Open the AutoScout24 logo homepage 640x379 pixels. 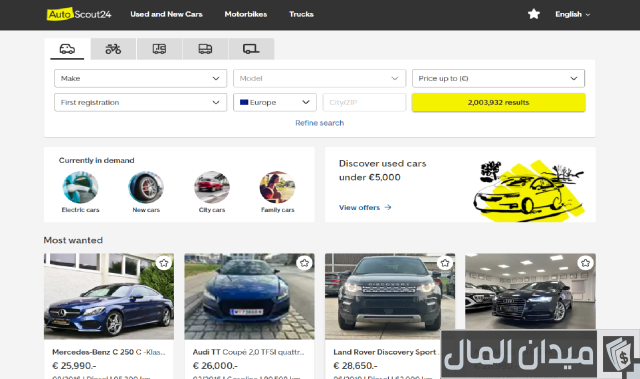coord(79,14)
